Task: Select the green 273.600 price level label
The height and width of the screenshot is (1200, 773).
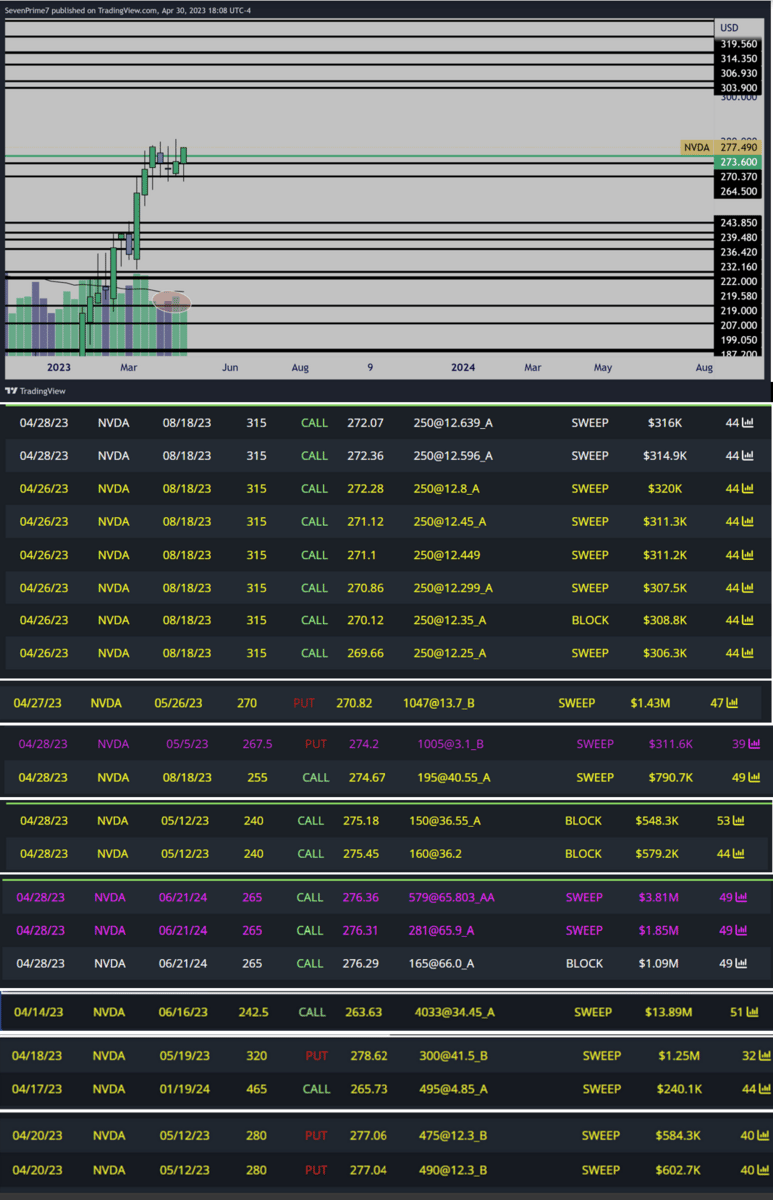Action: (739, 161)
